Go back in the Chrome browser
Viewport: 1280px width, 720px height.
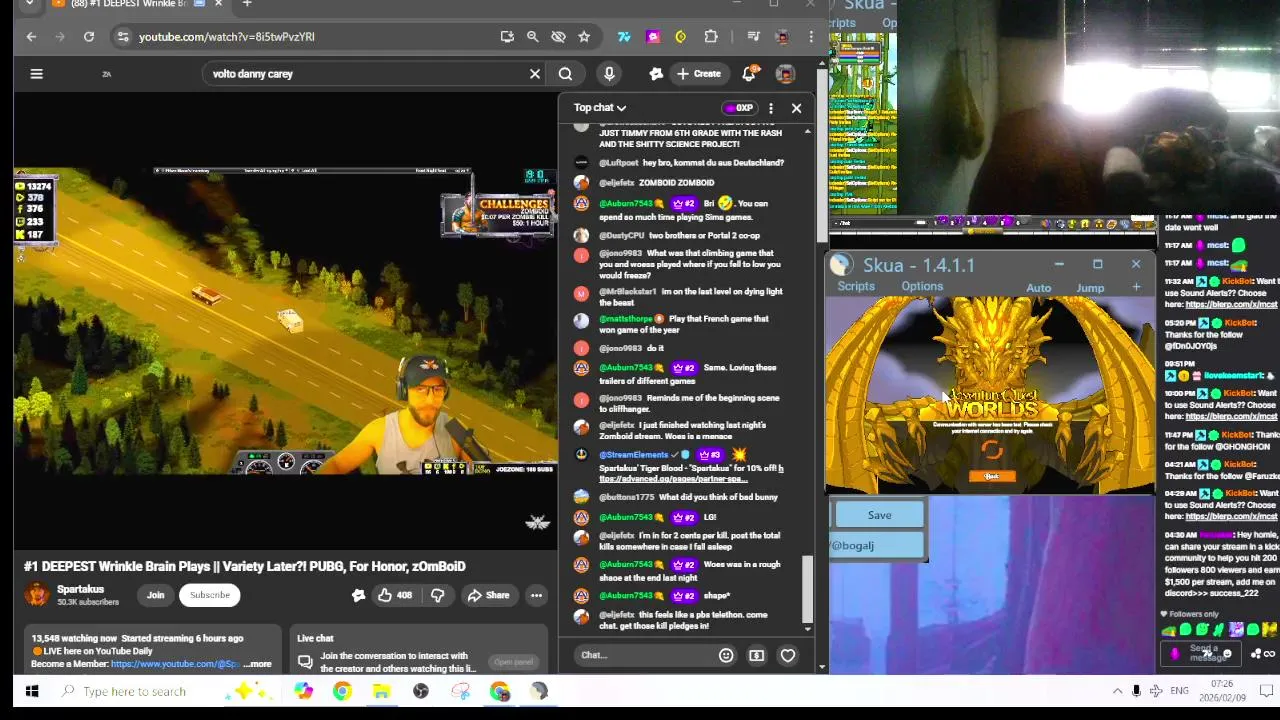[x=31, y=37]
